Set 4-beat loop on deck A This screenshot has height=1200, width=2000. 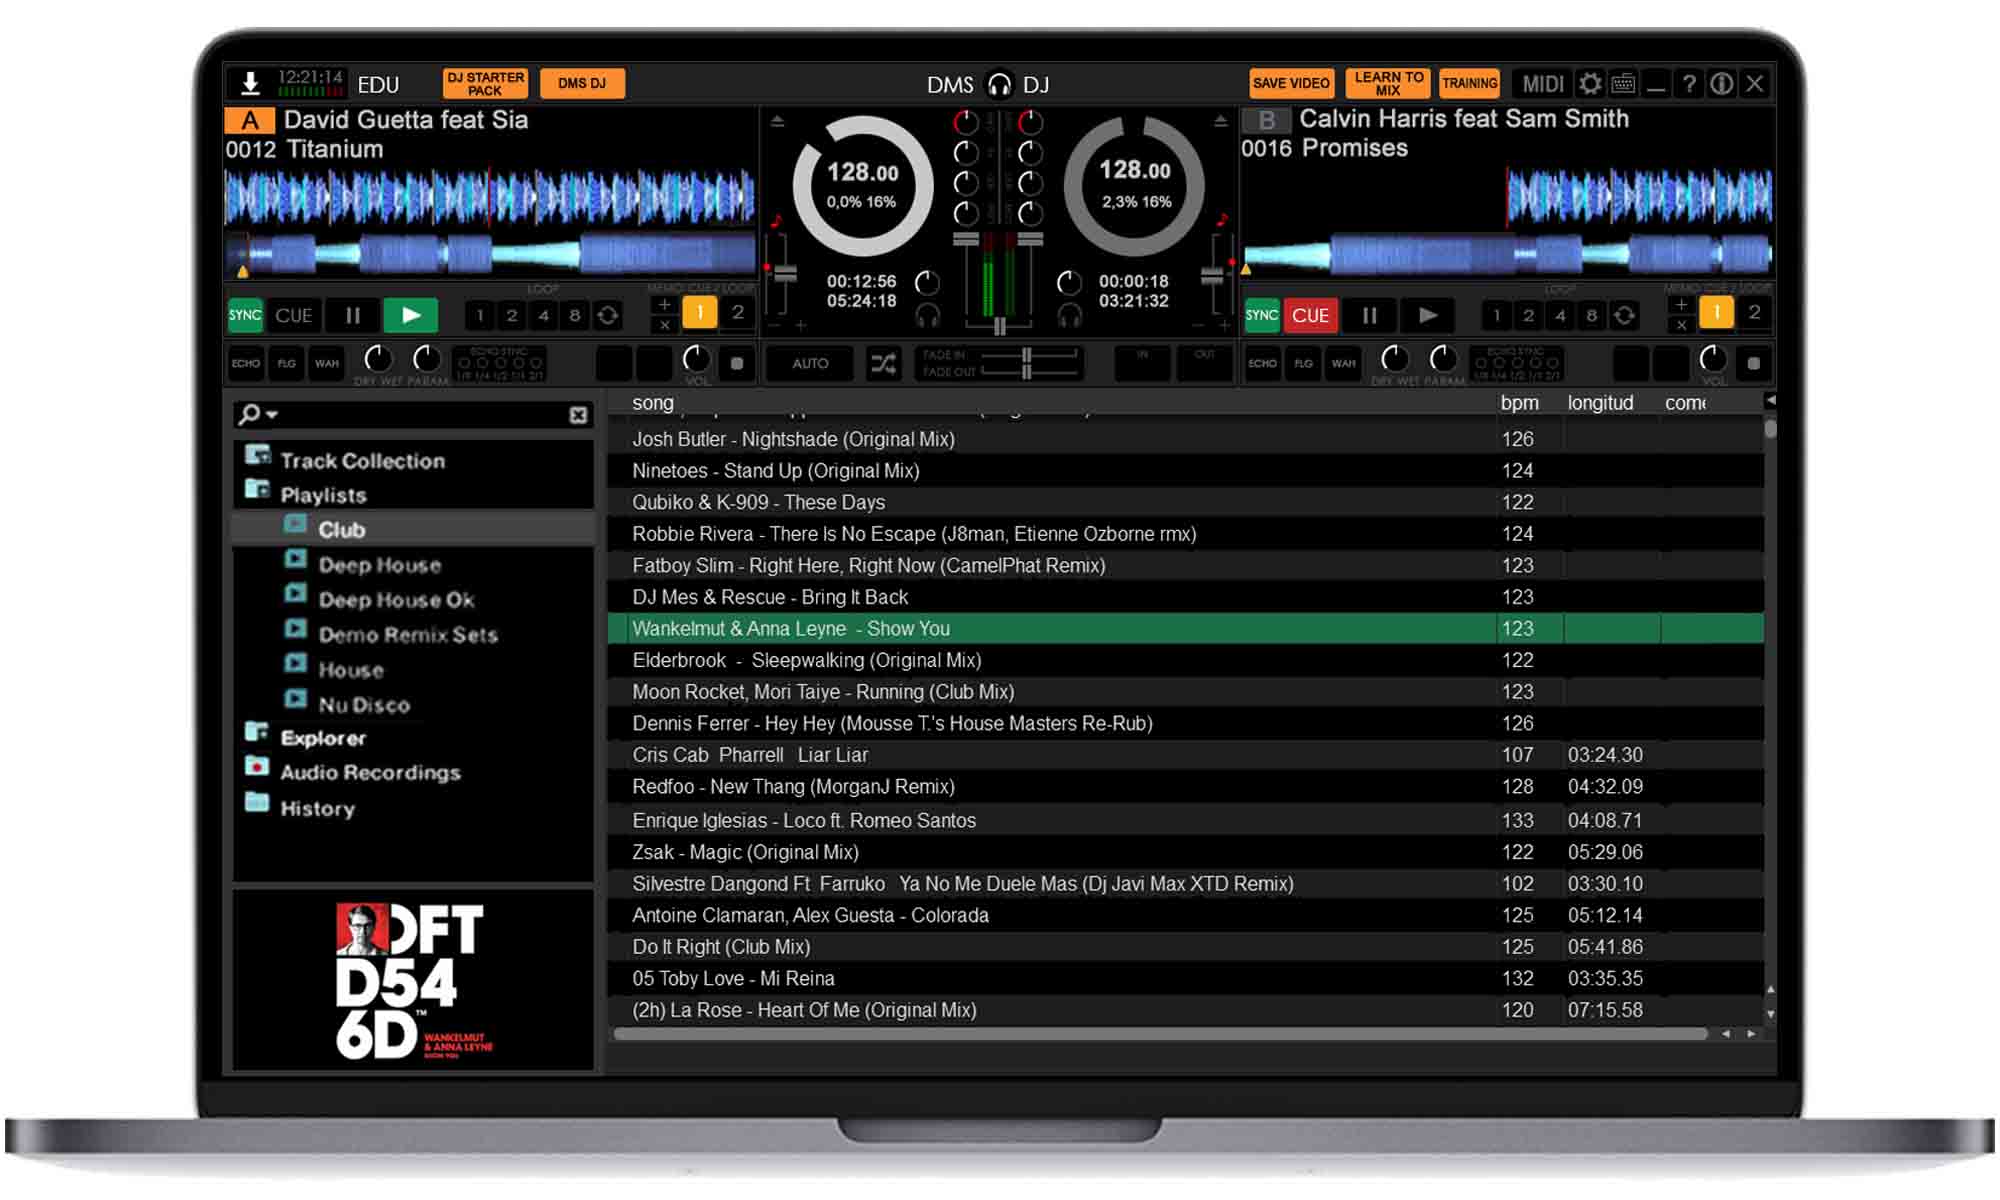click(543, 315)
